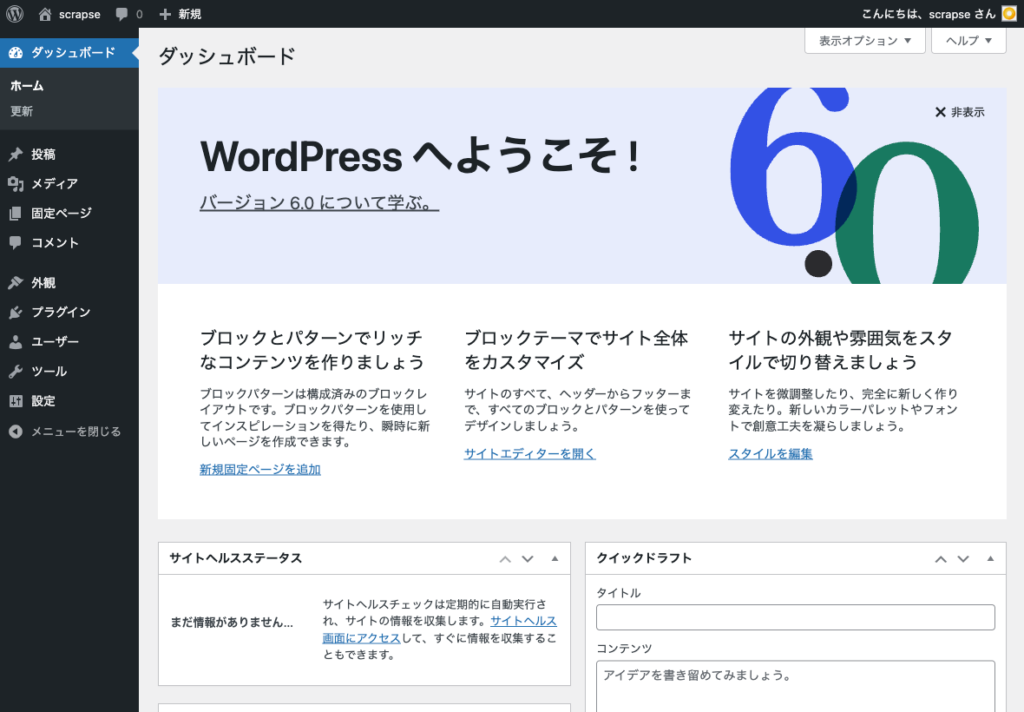Image resolution: width=1024 pixels, height=712 pixels.
Task: Move サイトヘルスステータス widget up
Action: [505, 559]
